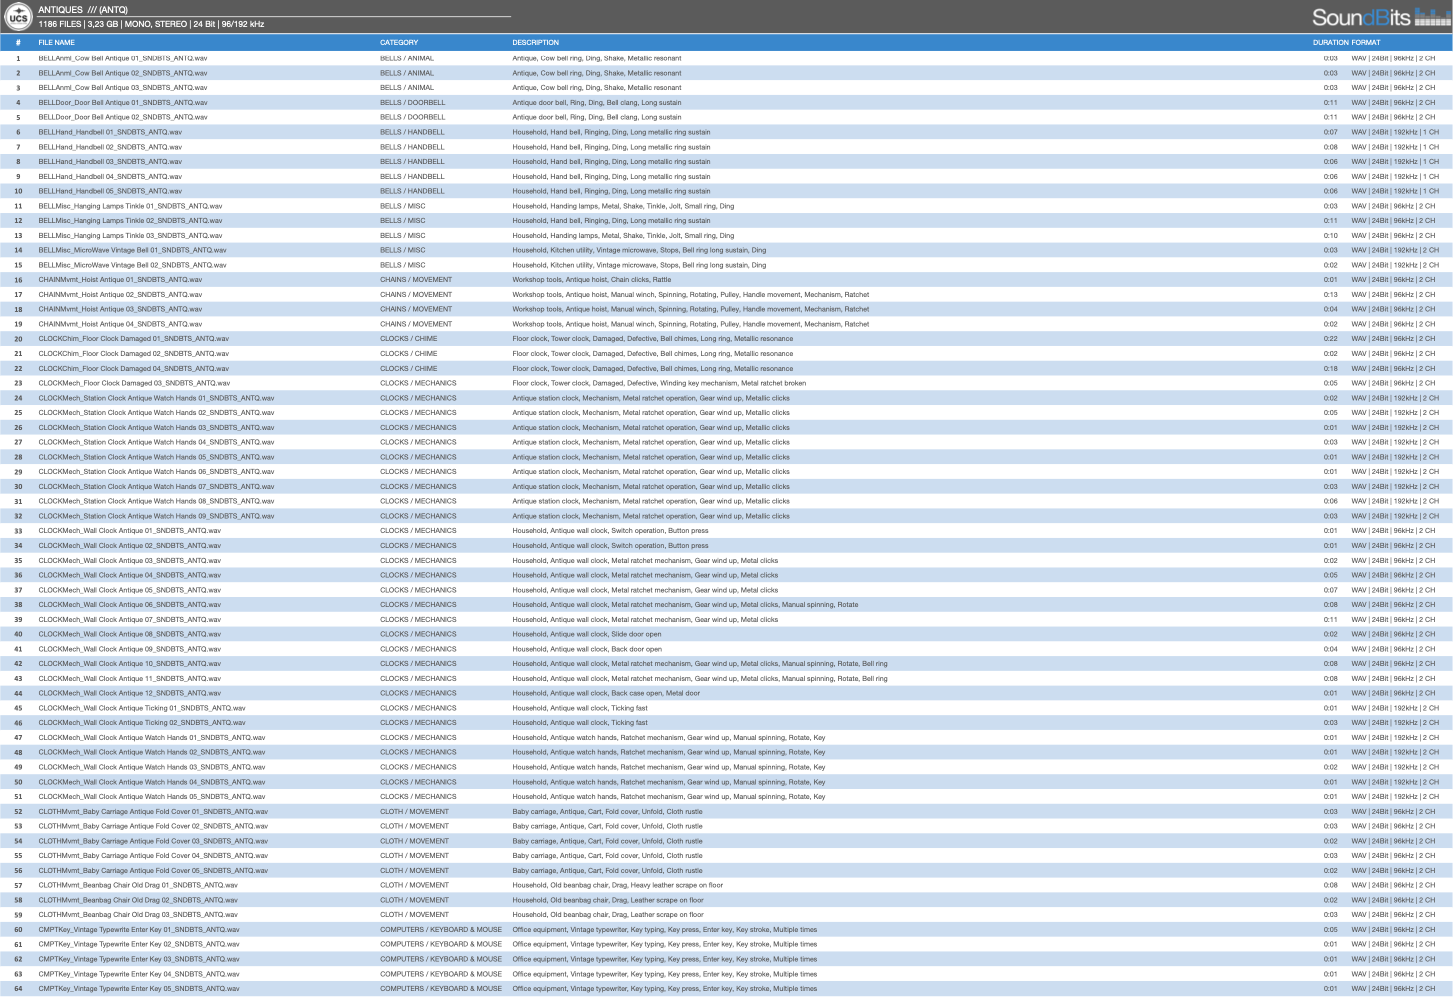Click the FORMAT column header

point(1366,43)
